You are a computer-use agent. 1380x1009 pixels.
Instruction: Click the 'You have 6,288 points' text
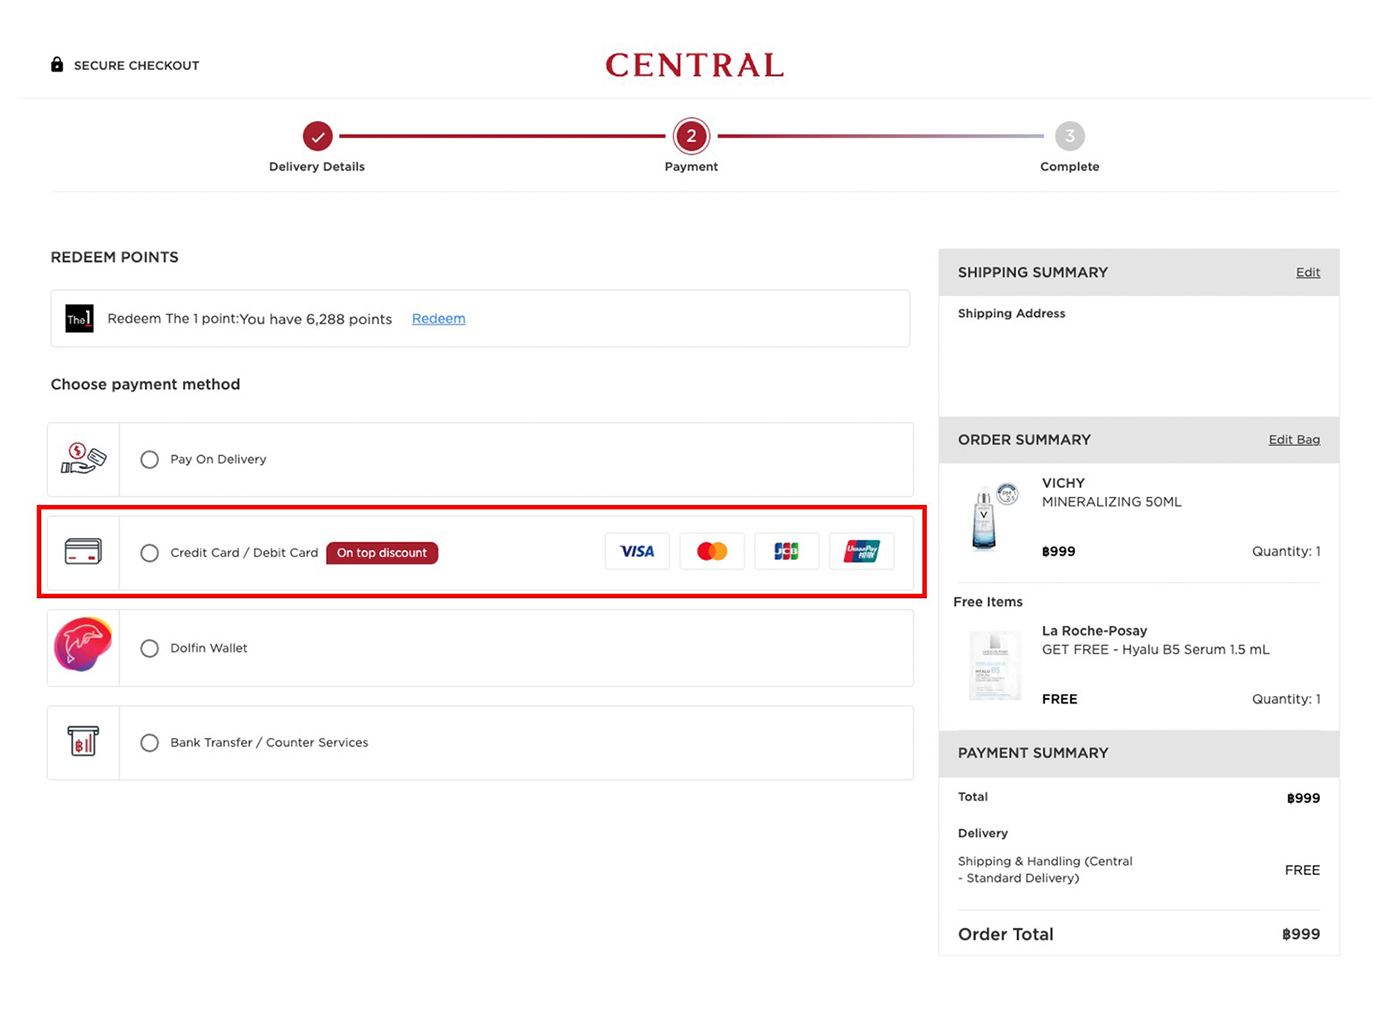316,319
